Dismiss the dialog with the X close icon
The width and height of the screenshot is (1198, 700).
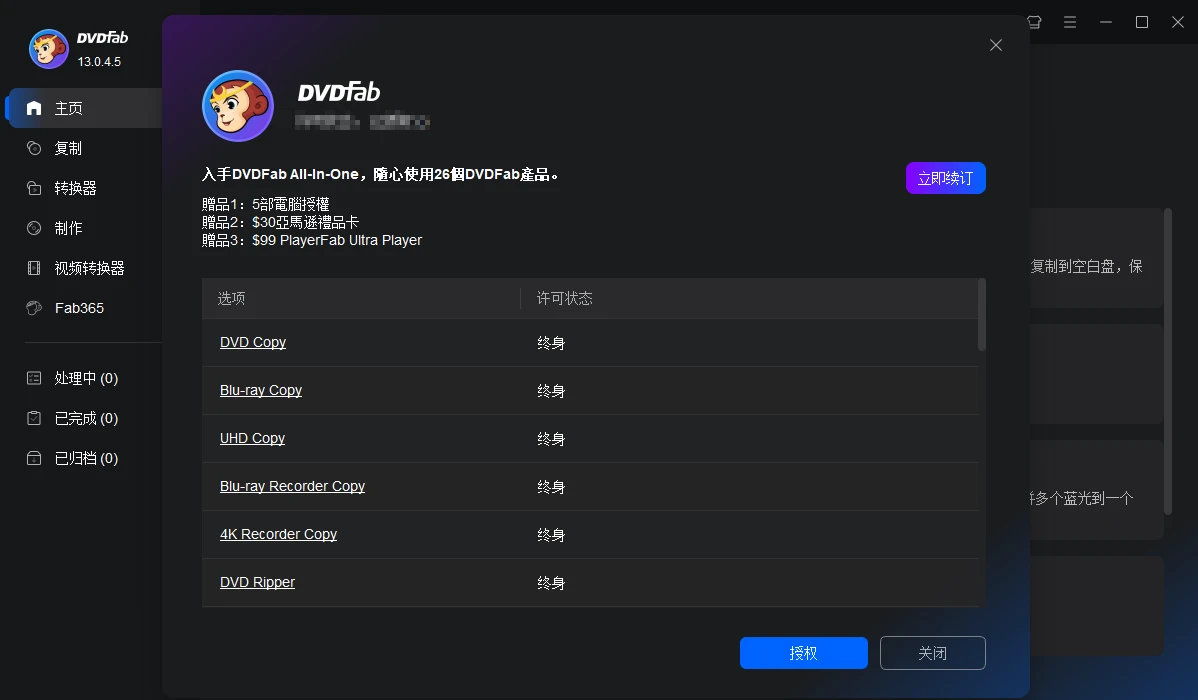click(995, 45)
